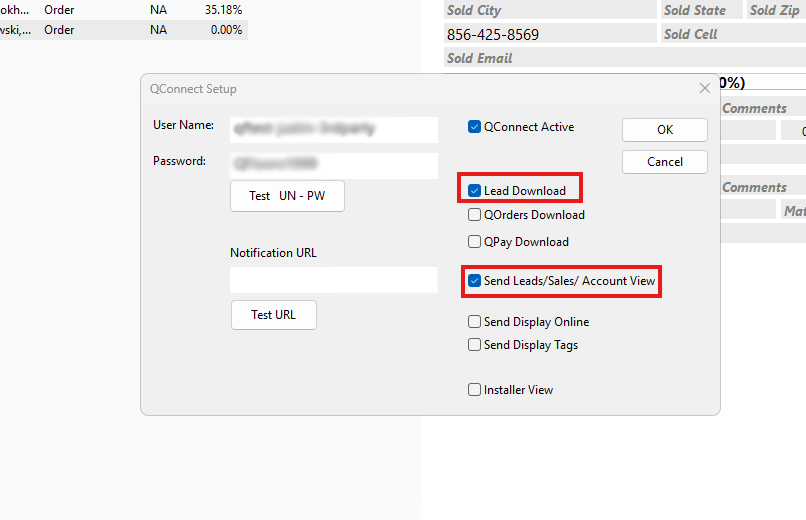The width and height of the screenshot is (806, 520).
Task: Turn on Installer View checkbox
Action: click(474, 389)
